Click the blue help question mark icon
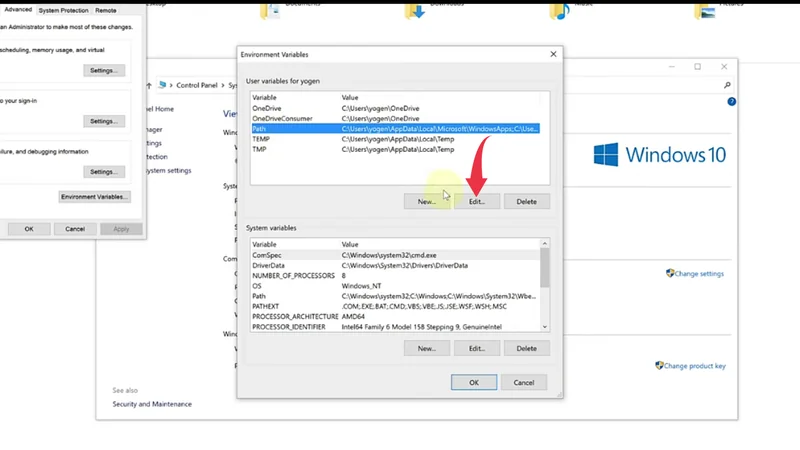This screenshot has height=450, width=800. pyautogui.click(x=732, y=102)
